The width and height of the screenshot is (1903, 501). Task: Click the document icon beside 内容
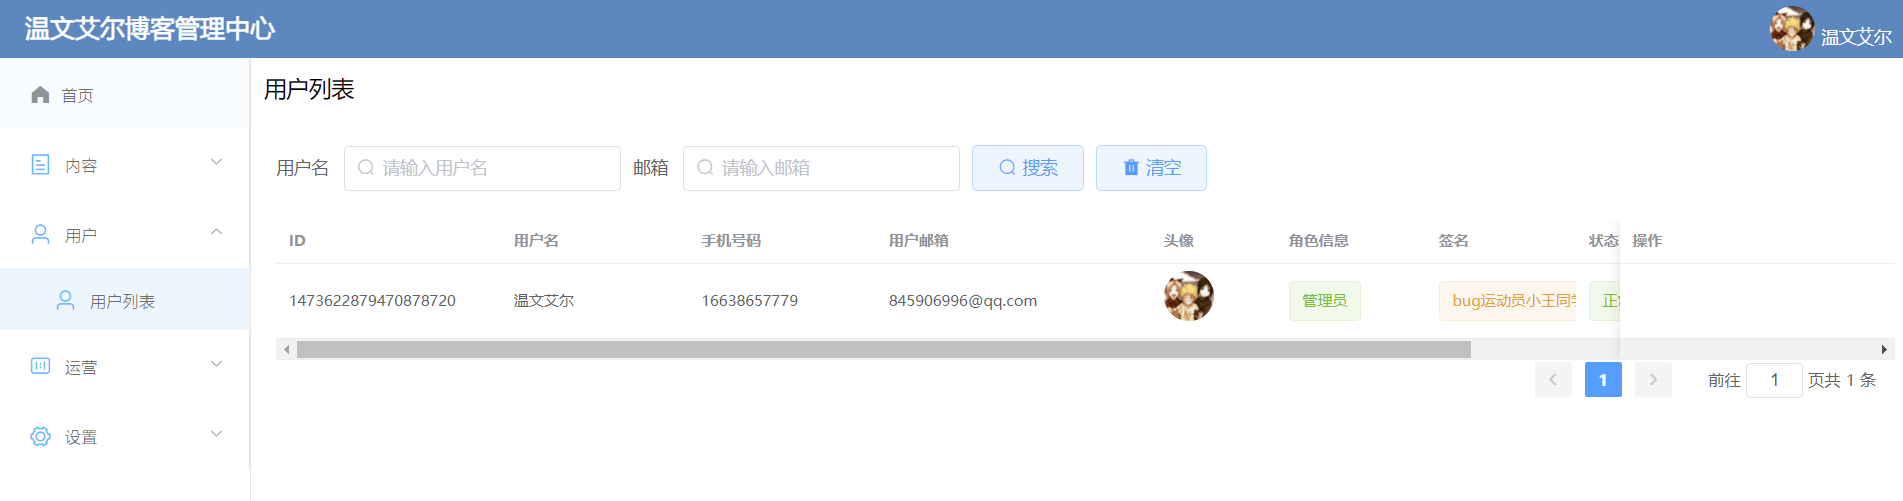[x=40, y=164]
